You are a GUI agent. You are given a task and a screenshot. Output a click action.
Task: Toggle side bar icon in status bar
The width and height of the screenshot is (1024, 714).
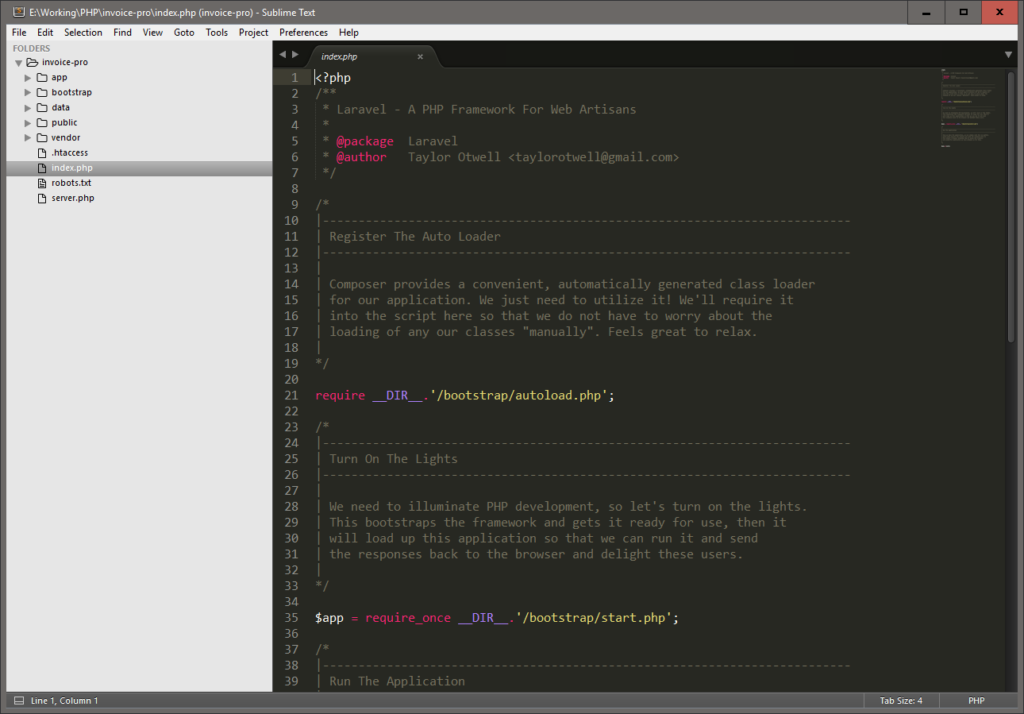tap(17, 700)
